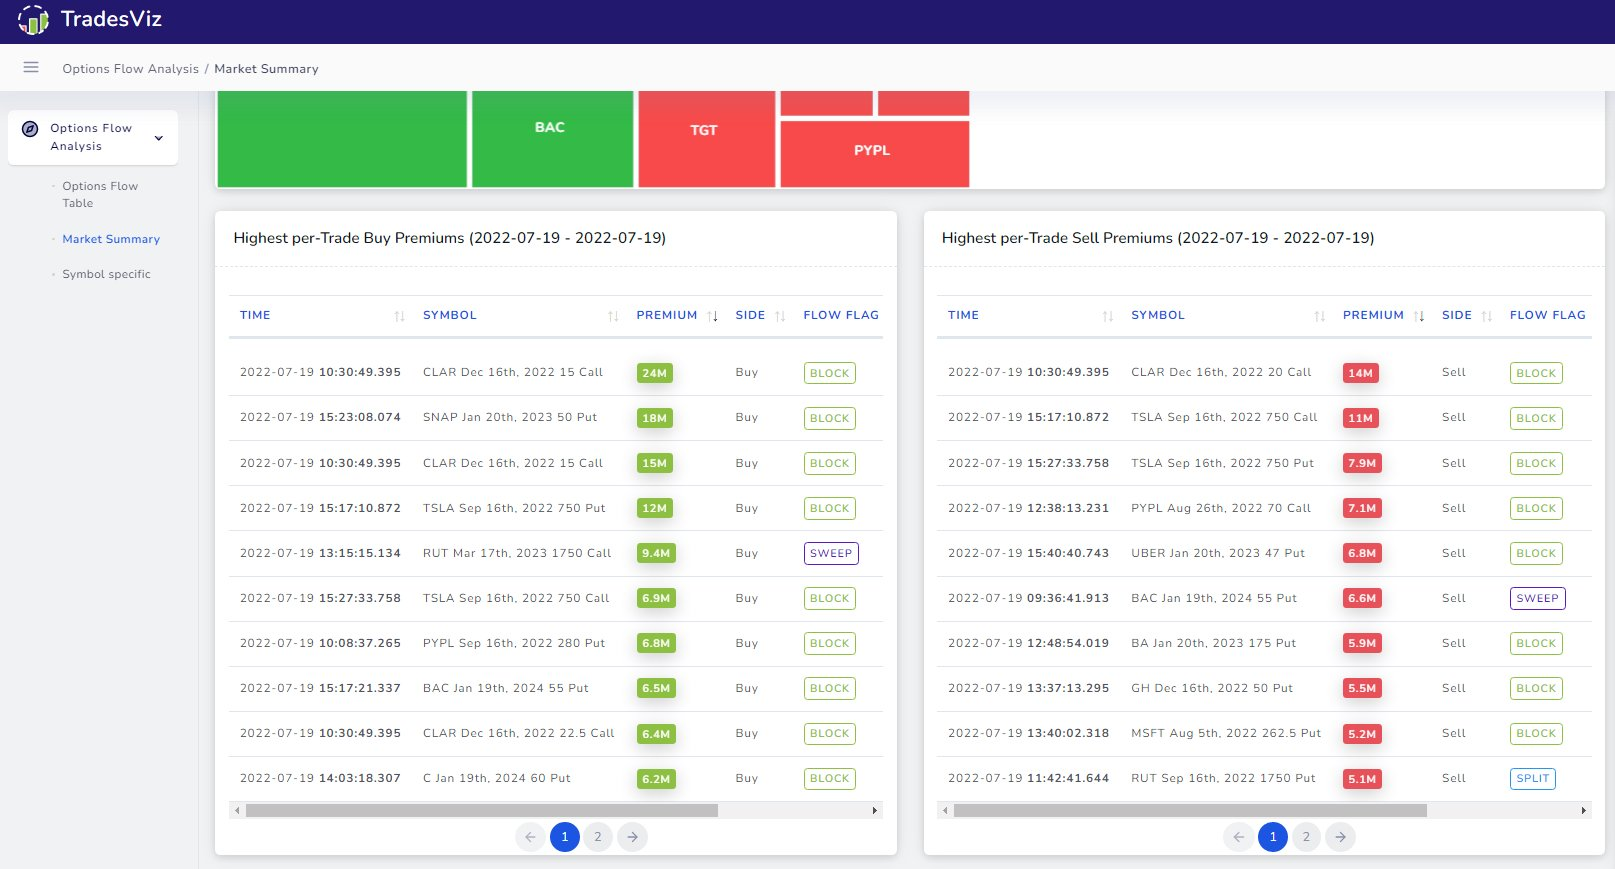Click the 6.2M buy premium badge
1615x869 pixels.
click(x=656, y=779)
